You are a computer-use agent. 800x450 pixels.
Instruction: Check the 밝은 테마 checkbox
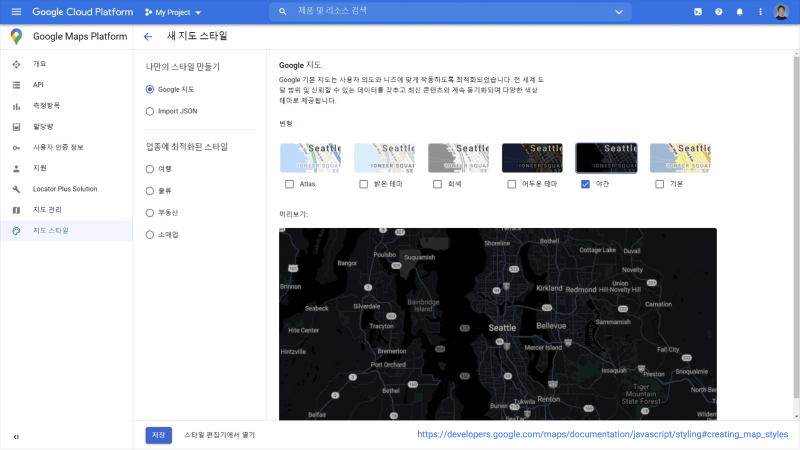coord(363,184)
